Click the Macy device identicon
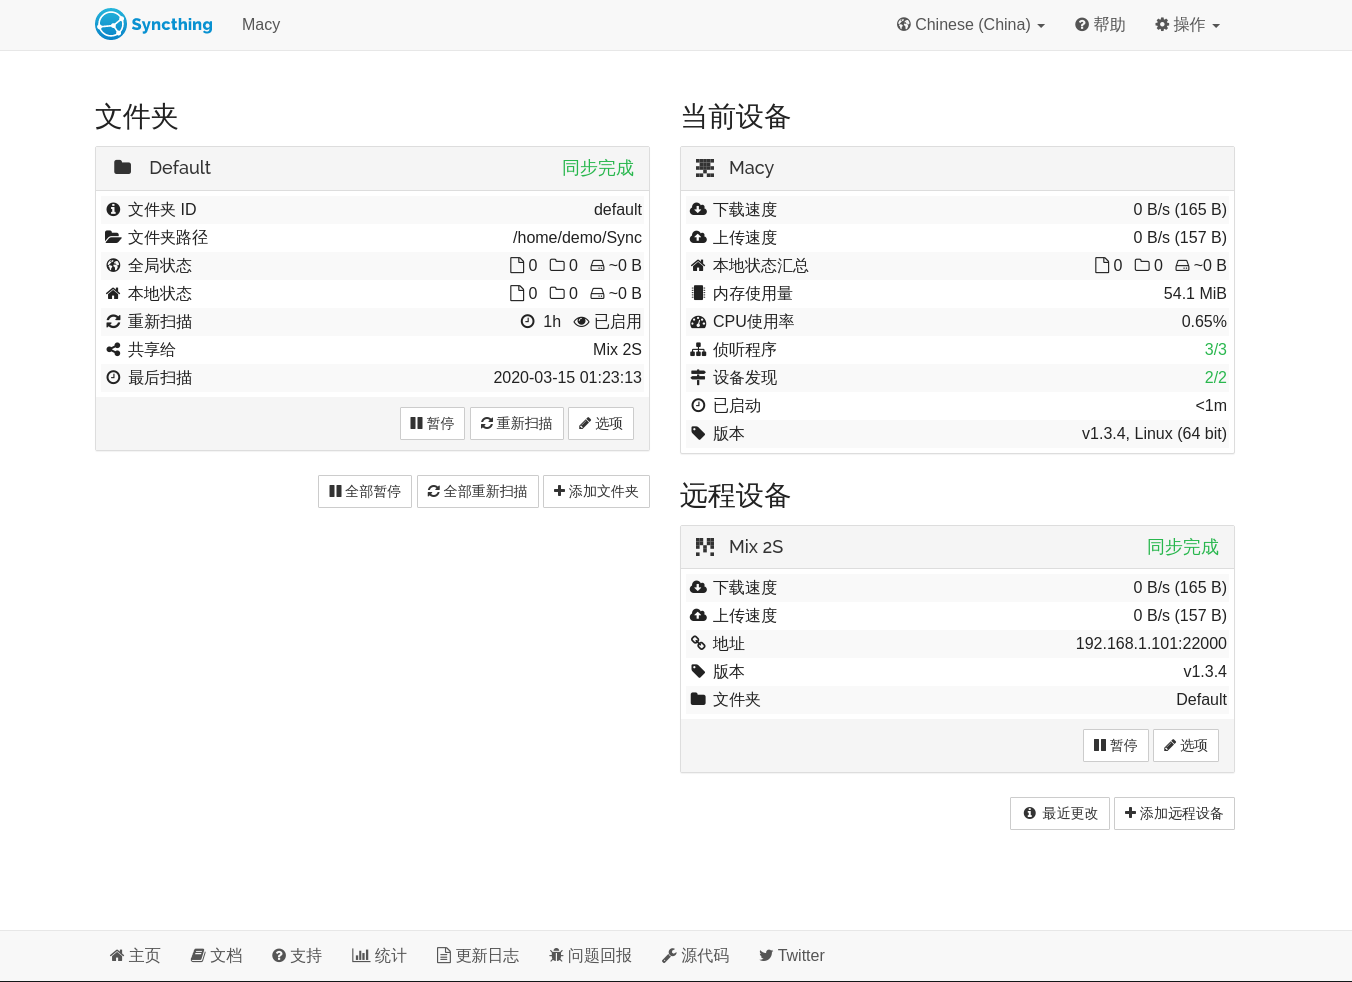The width and height of the screenshot is (1352, 982). [x=705, y=167]
